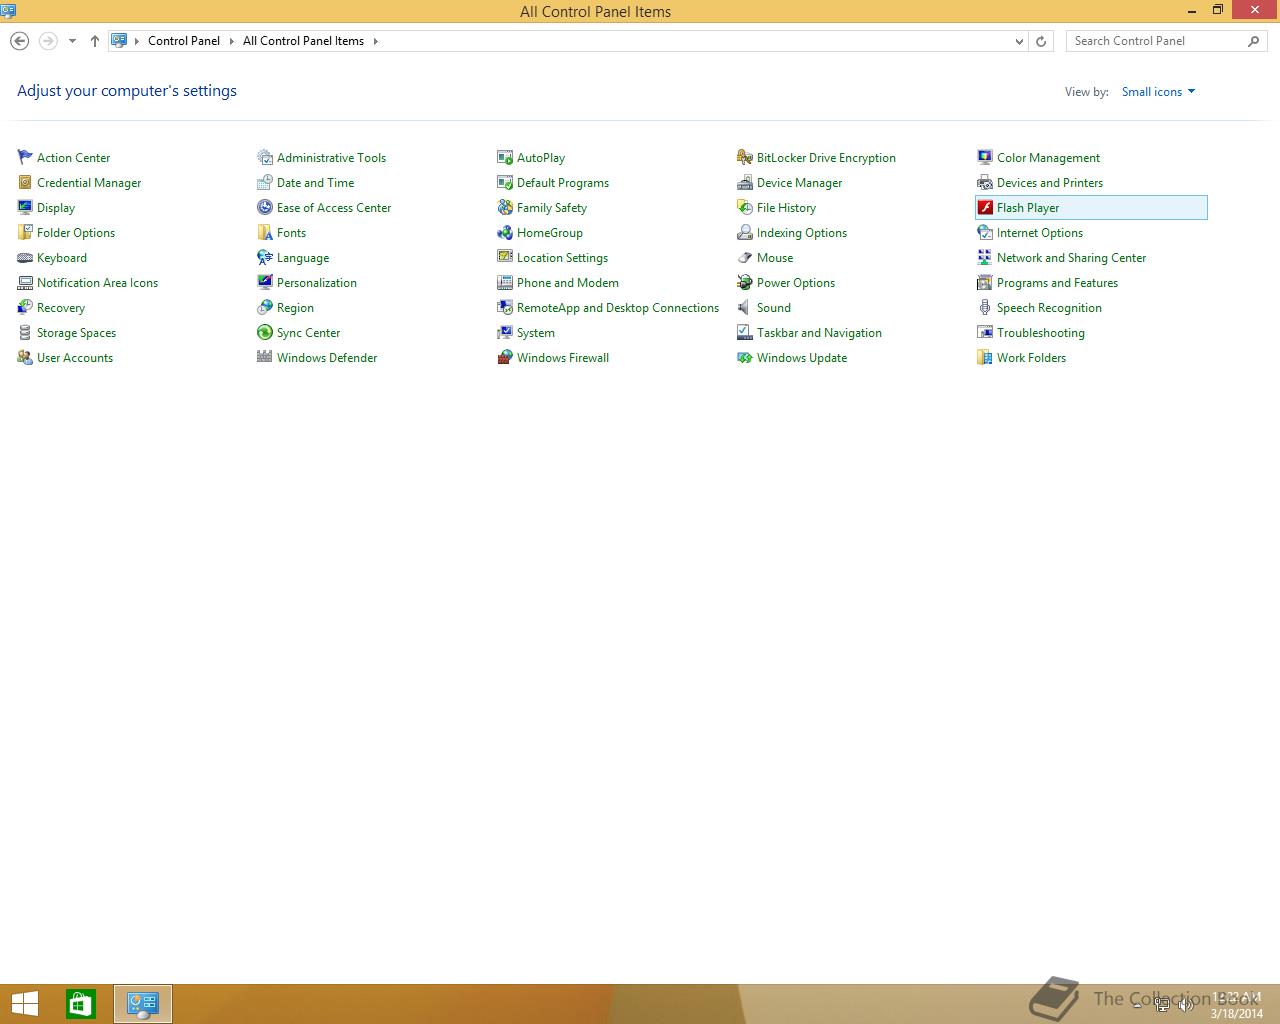The image size is (1280, 1024).
Task: Click the Credential Manager safe icon
Action: [x=25, y=182]
